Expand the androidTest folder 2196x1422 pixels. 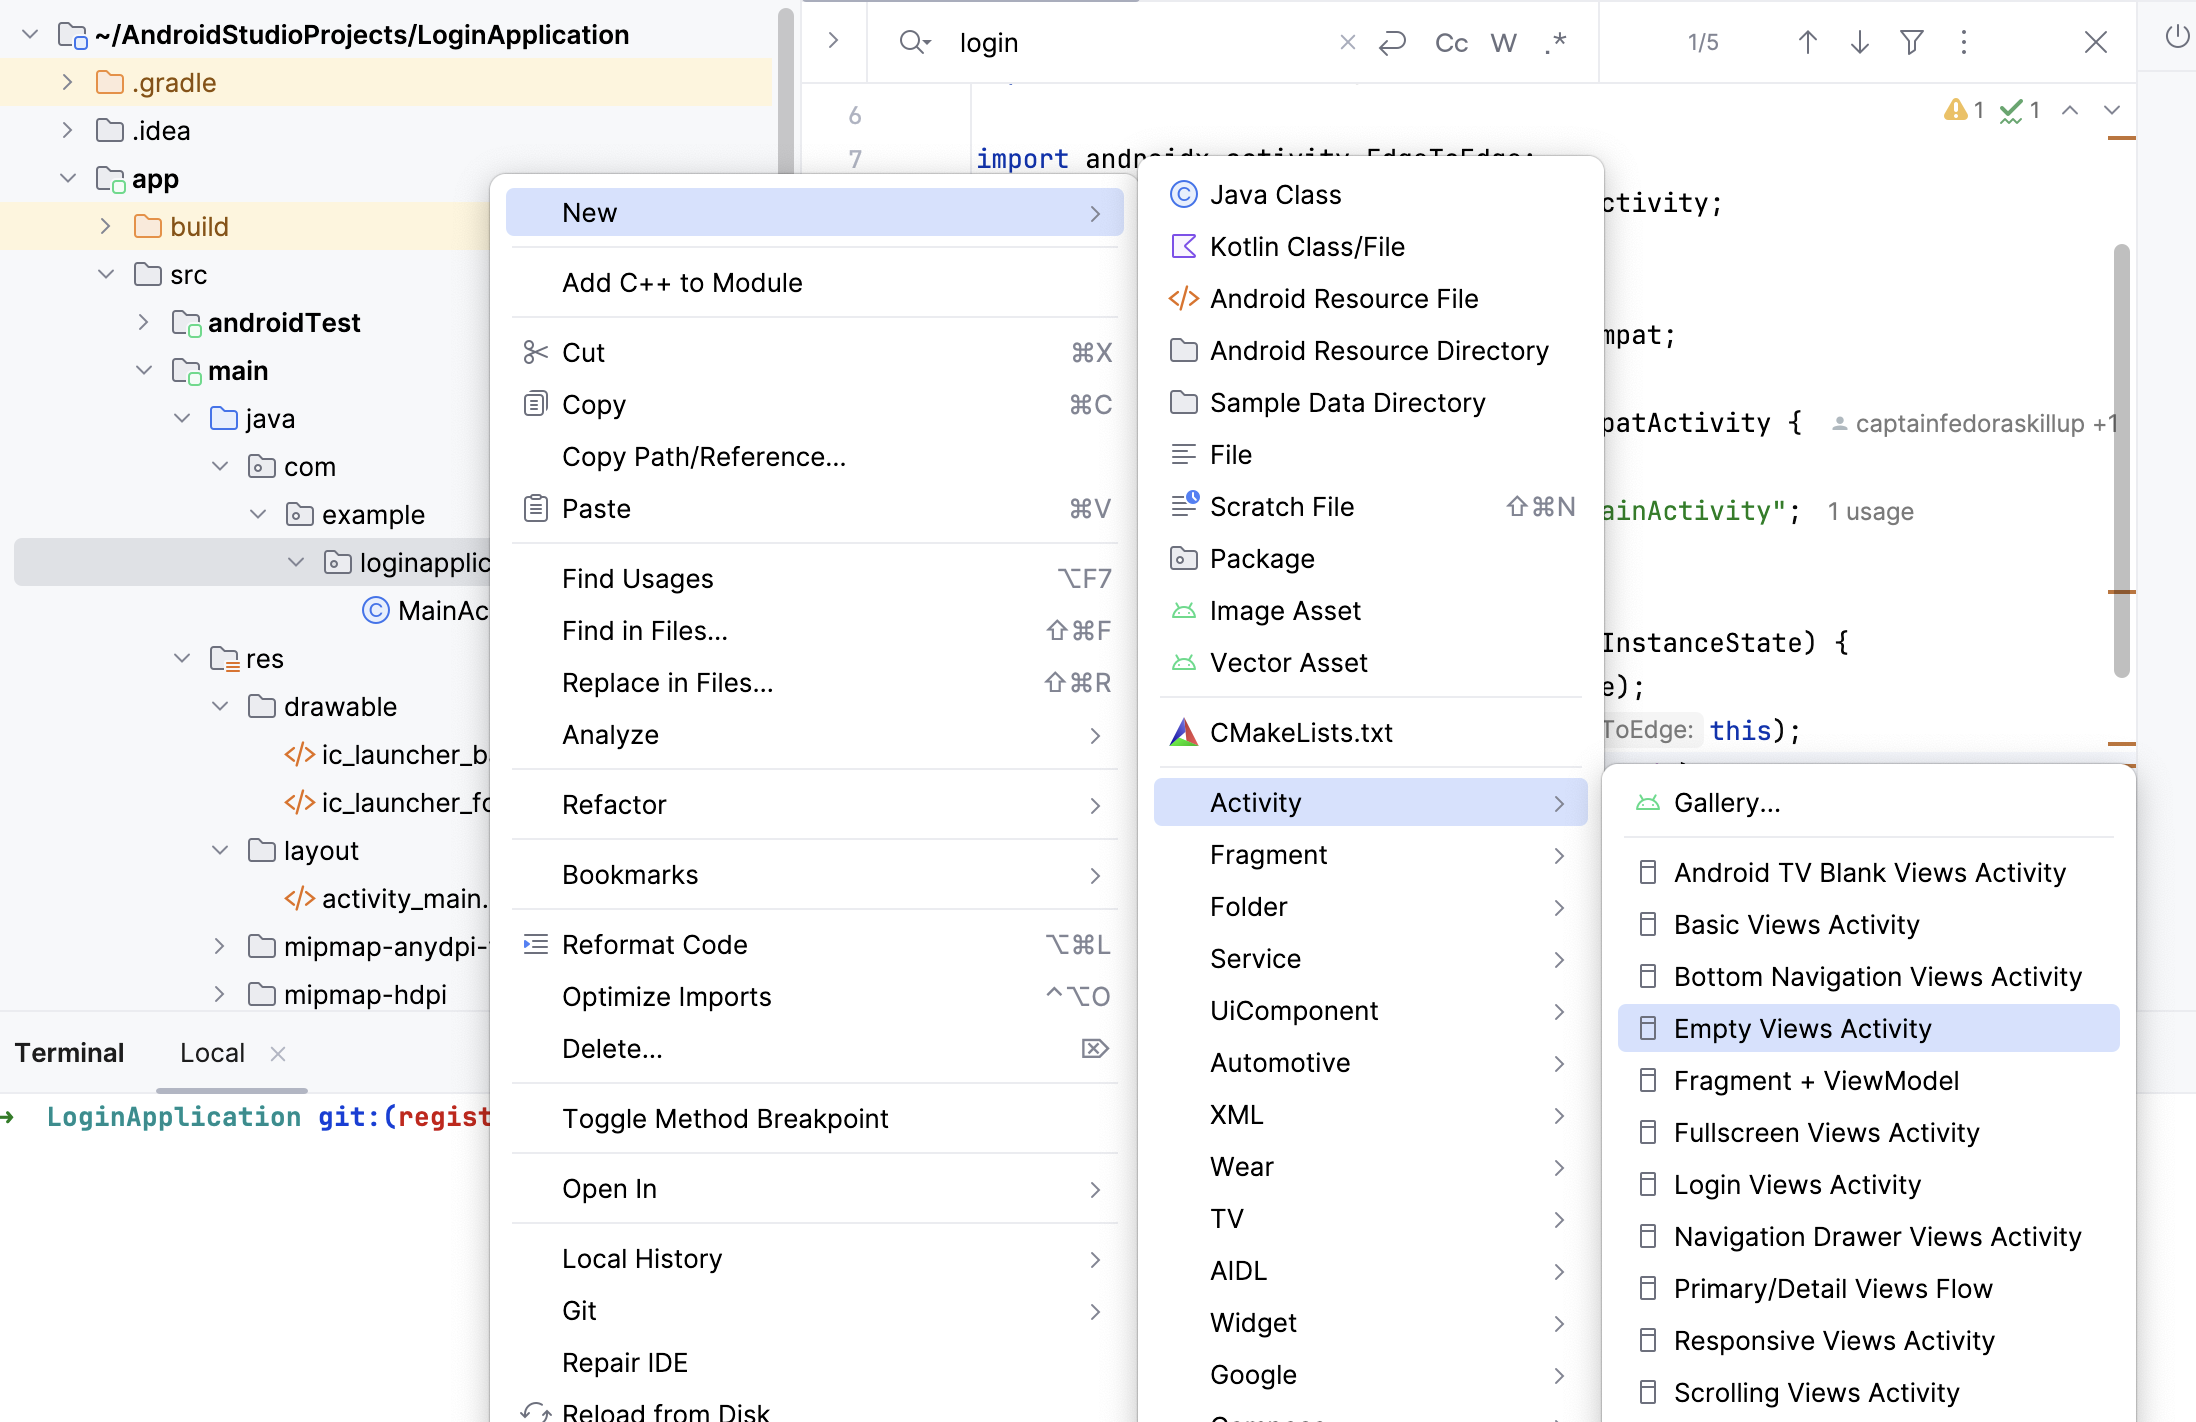pos(143,322)
